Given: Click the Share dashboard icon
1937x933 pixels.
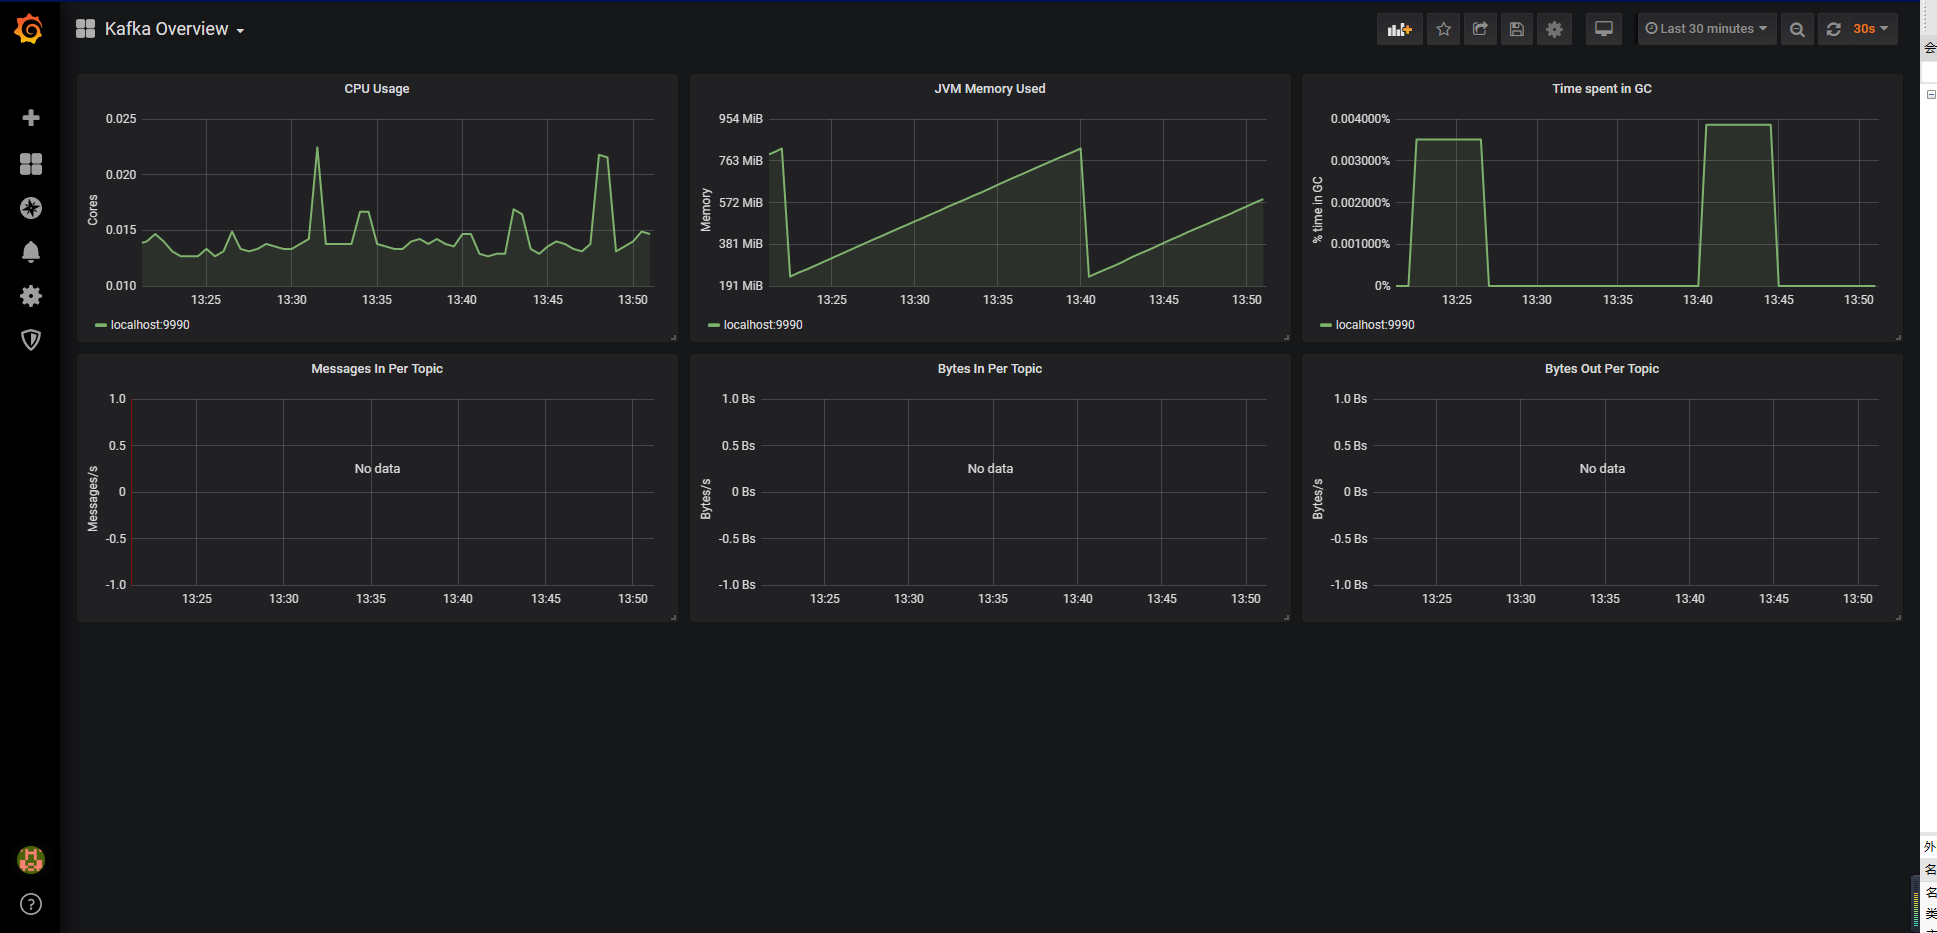Looking at the screenshot, I should click(1480, 29).
